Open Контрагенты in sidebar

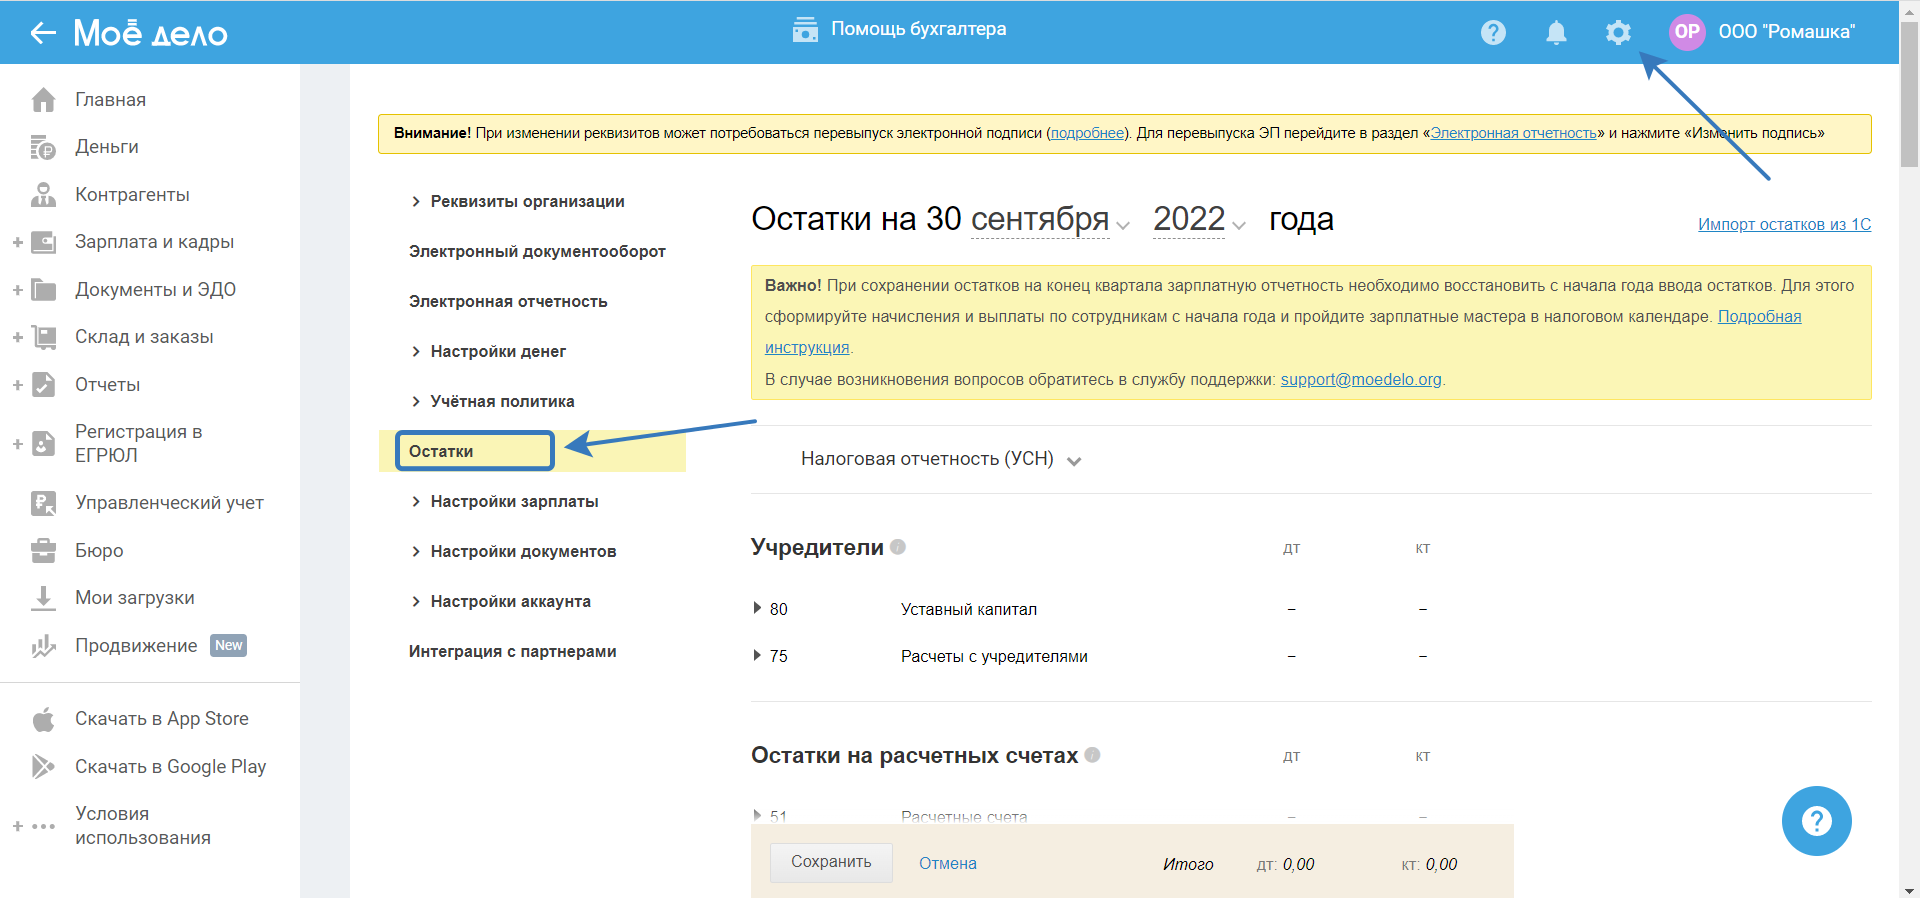tap(132, 195)
